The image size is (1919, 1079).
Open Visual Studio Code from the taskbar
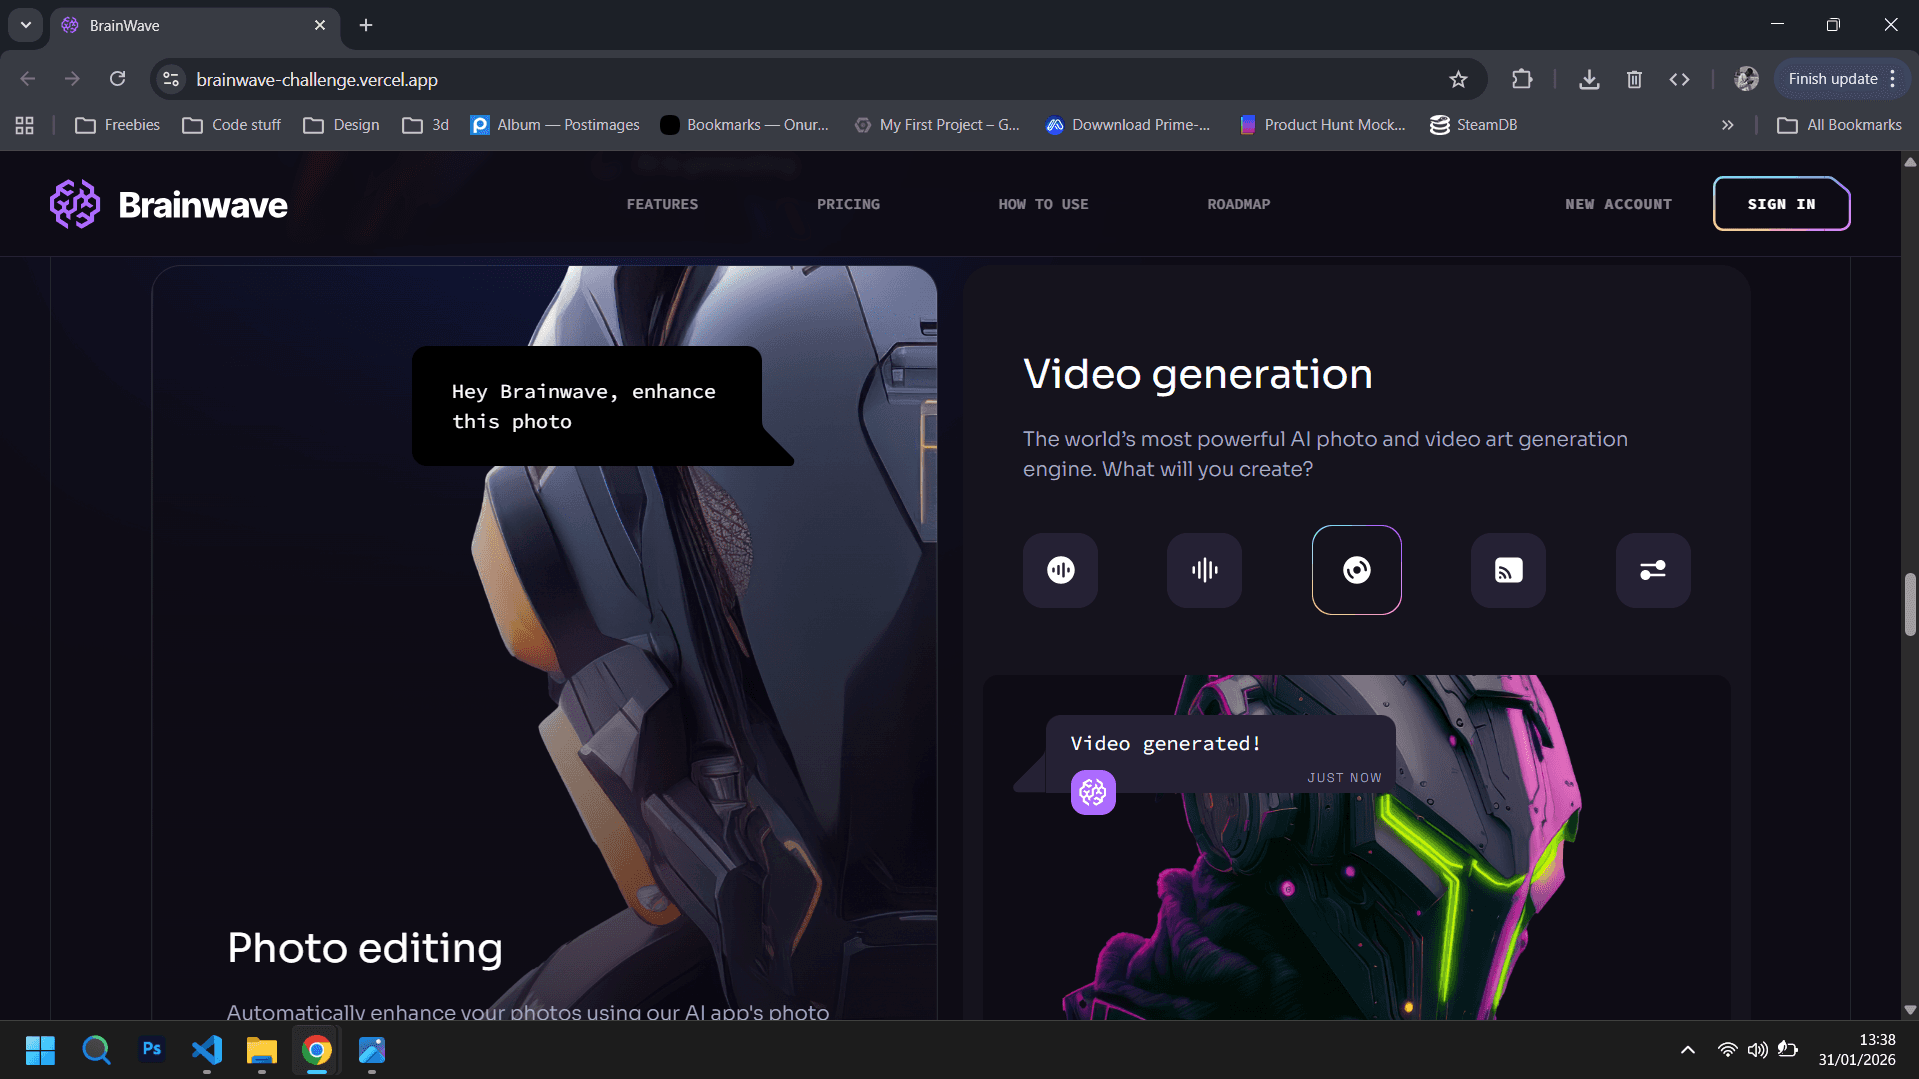coord(206,1050)
